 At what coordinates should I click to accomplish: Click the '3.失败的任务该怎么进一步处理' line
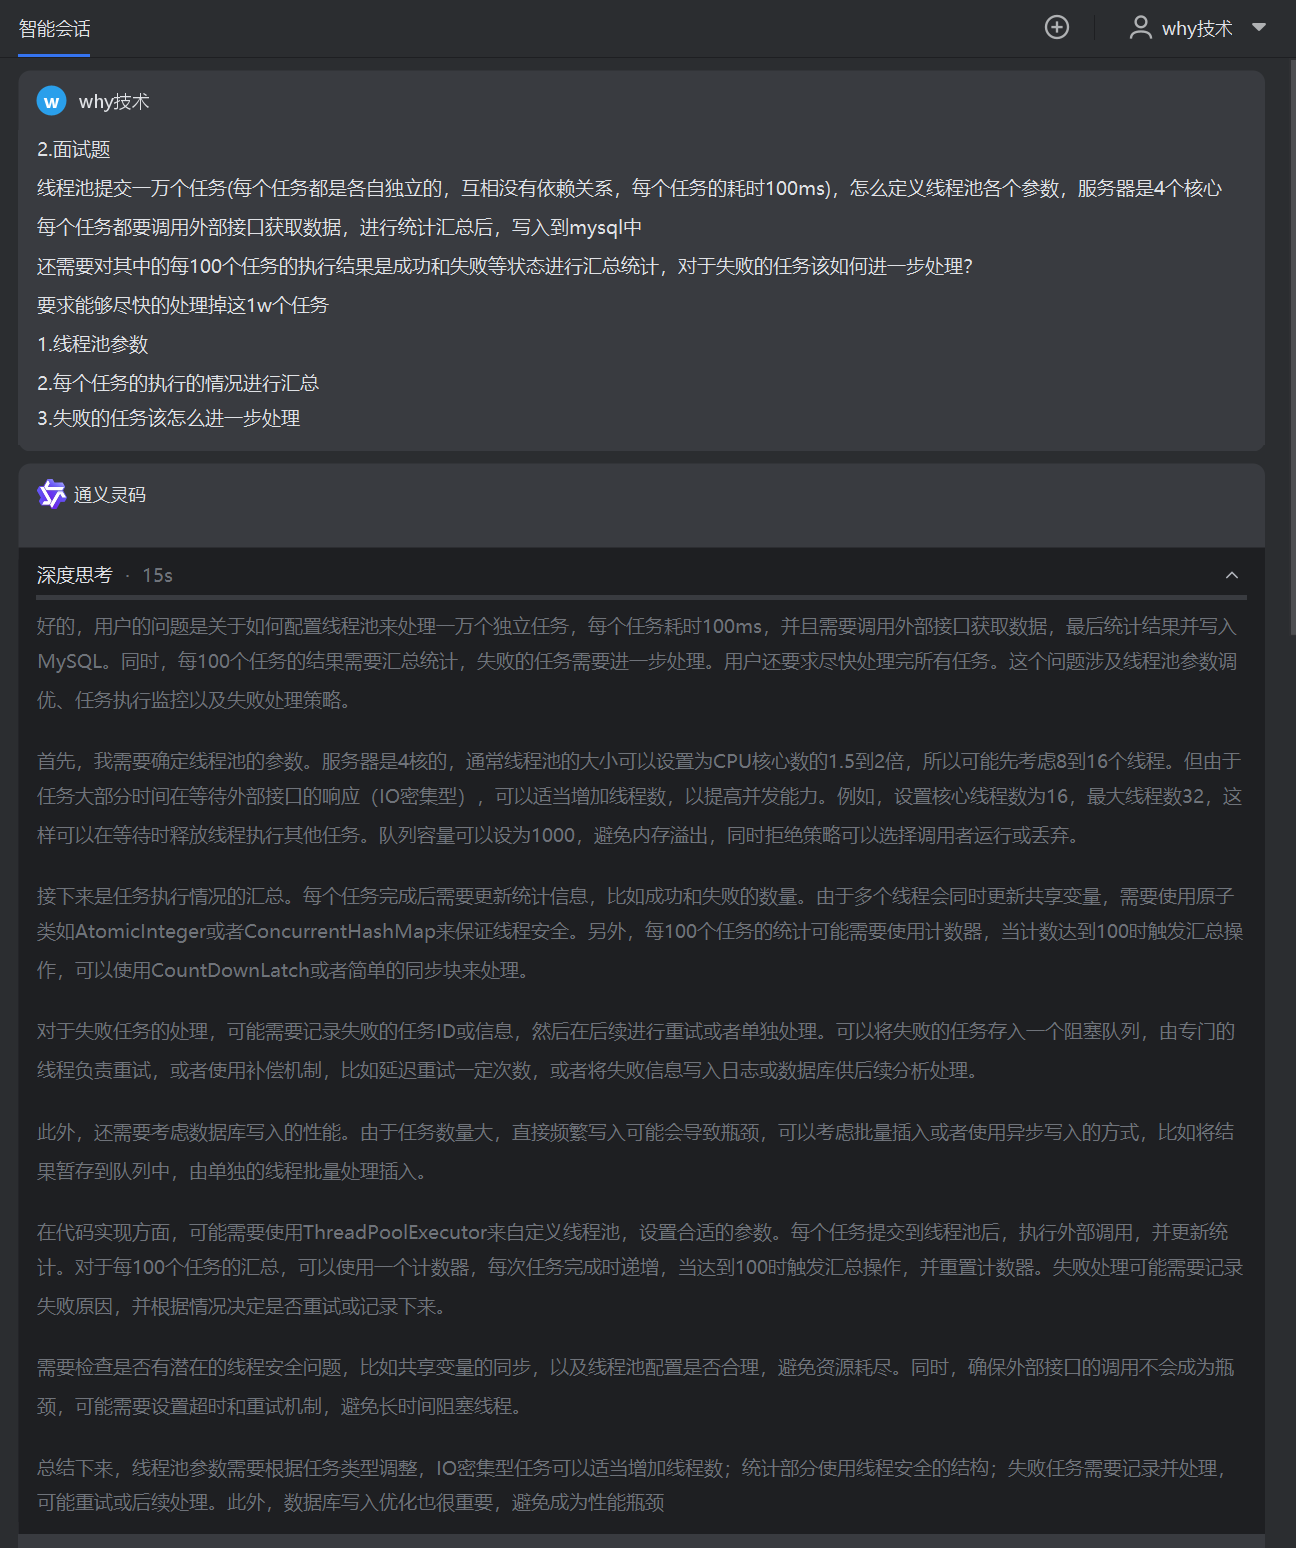pyautogui.click(x=169, y=418)
